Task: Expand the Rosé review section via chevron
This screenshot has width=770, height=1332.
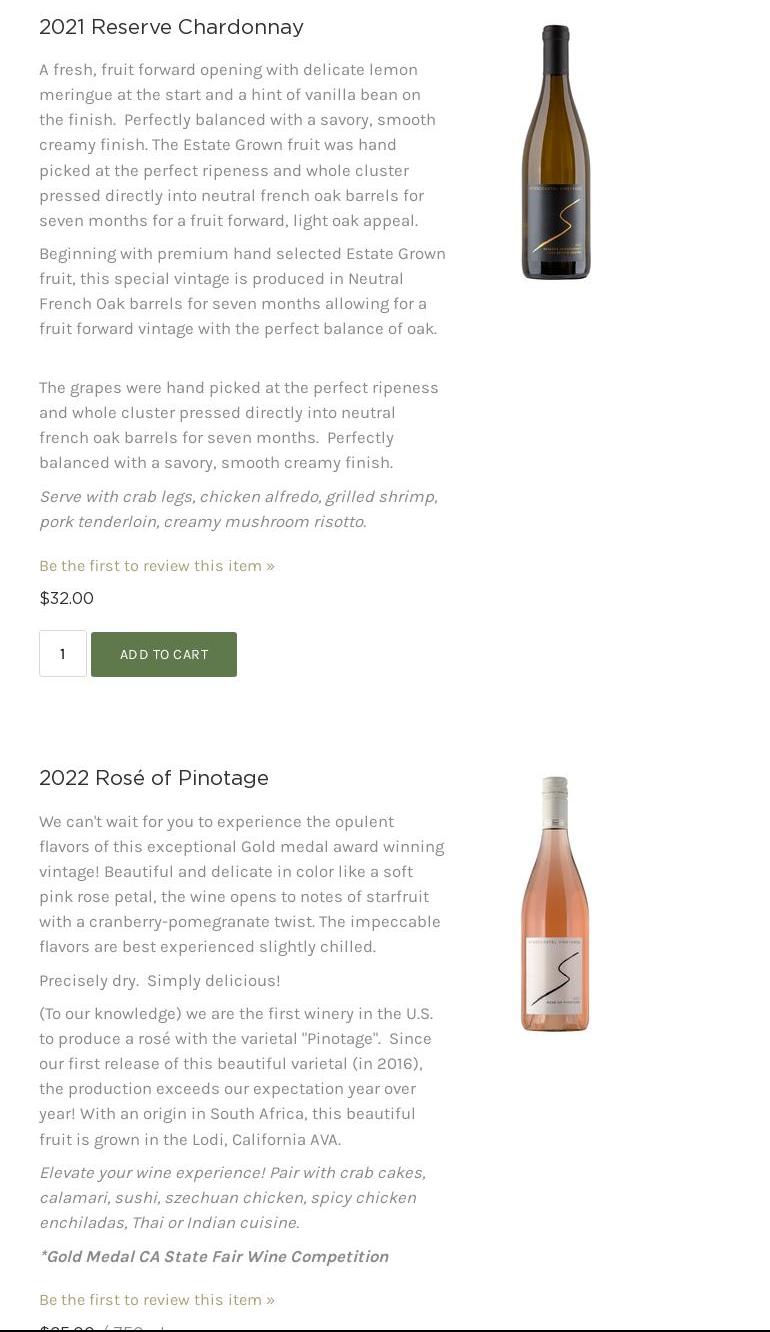Action: click(268, 1299)
